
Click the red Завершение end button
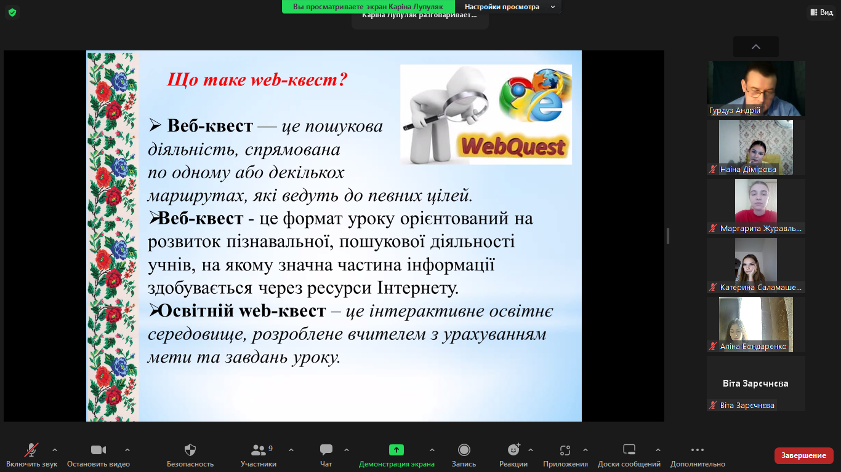click(x=803, y=455)
